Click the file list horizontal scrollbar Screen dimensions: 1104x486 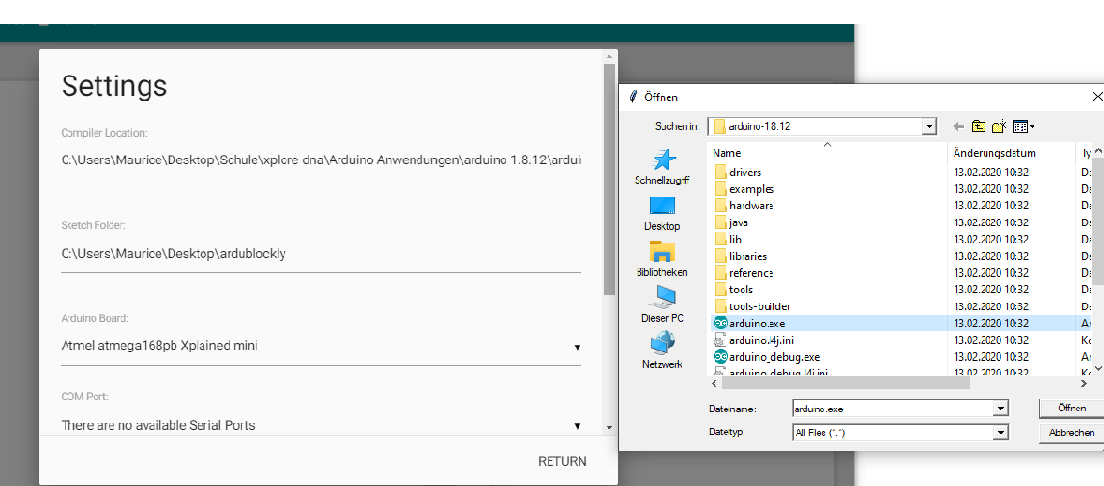coord(845,383)
